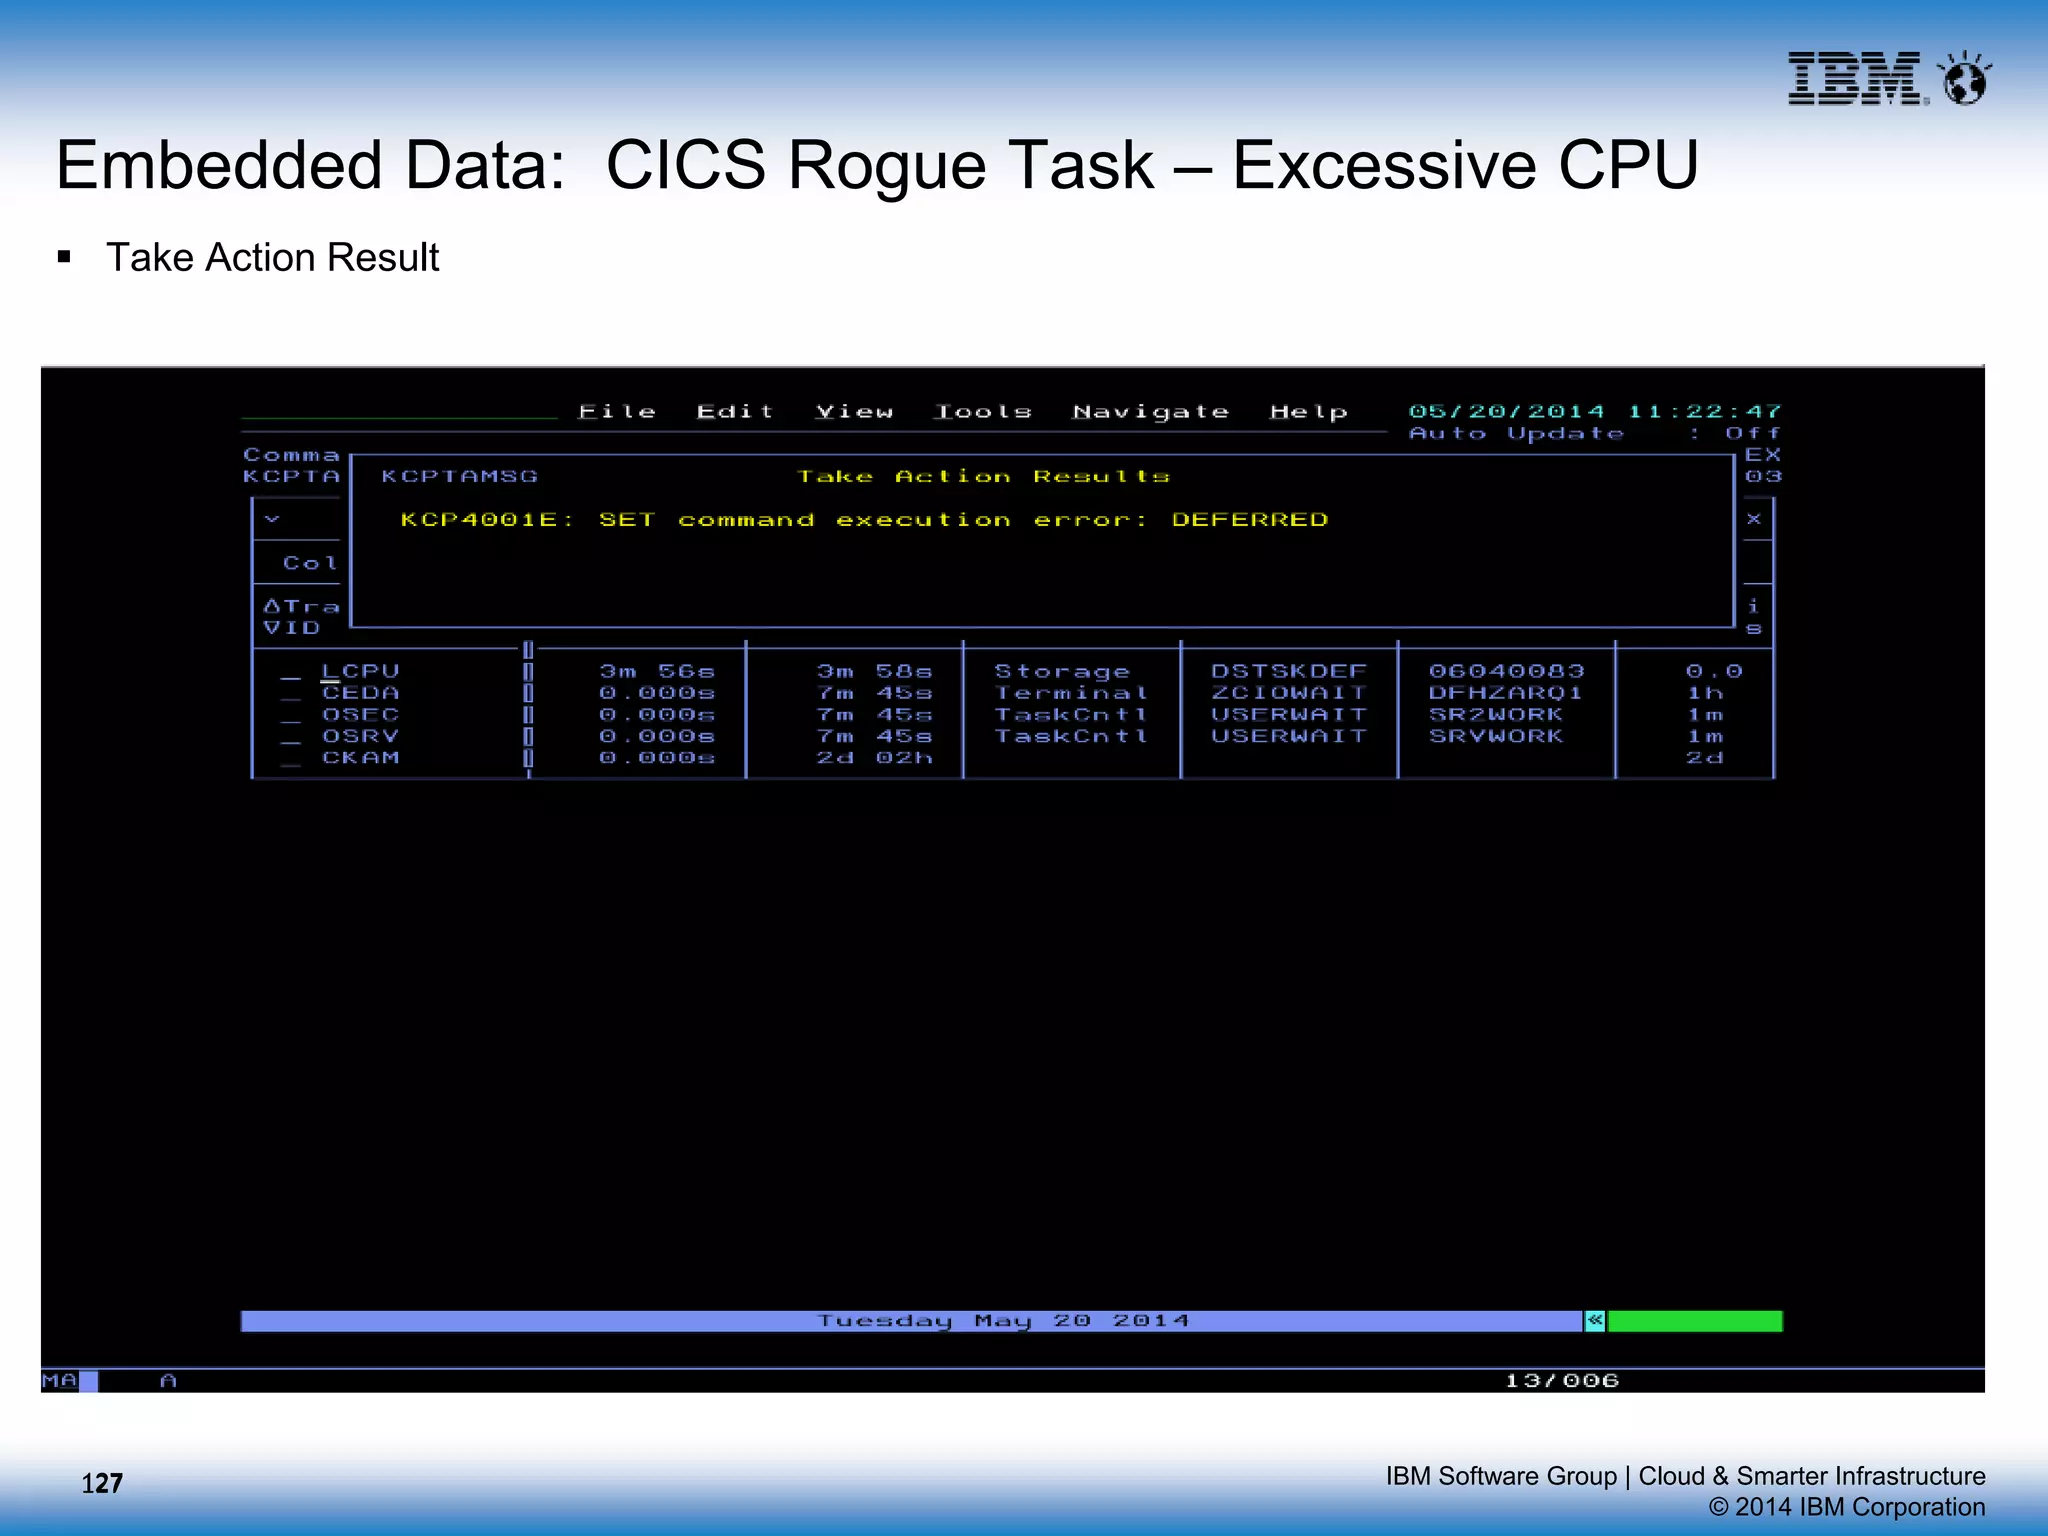Click the Col heading at left
This screenshot has width=2048, height=1536.
point(310,563)
